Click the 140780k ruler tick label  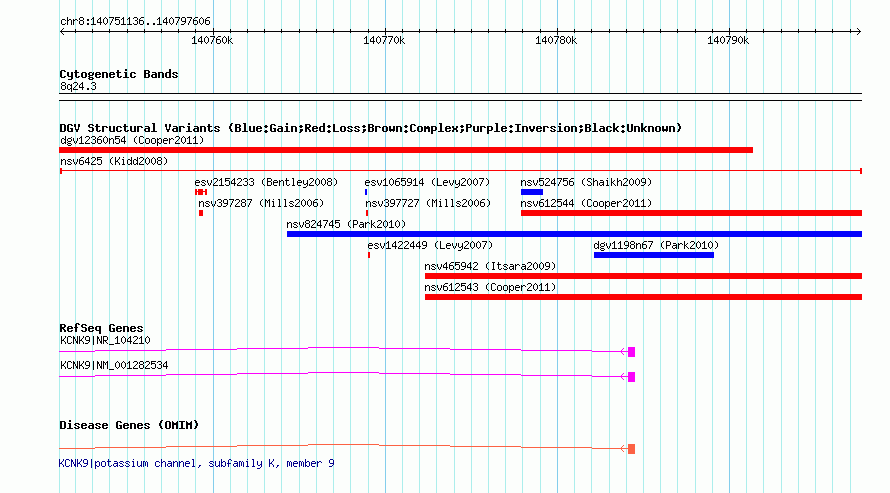(556, 40)
